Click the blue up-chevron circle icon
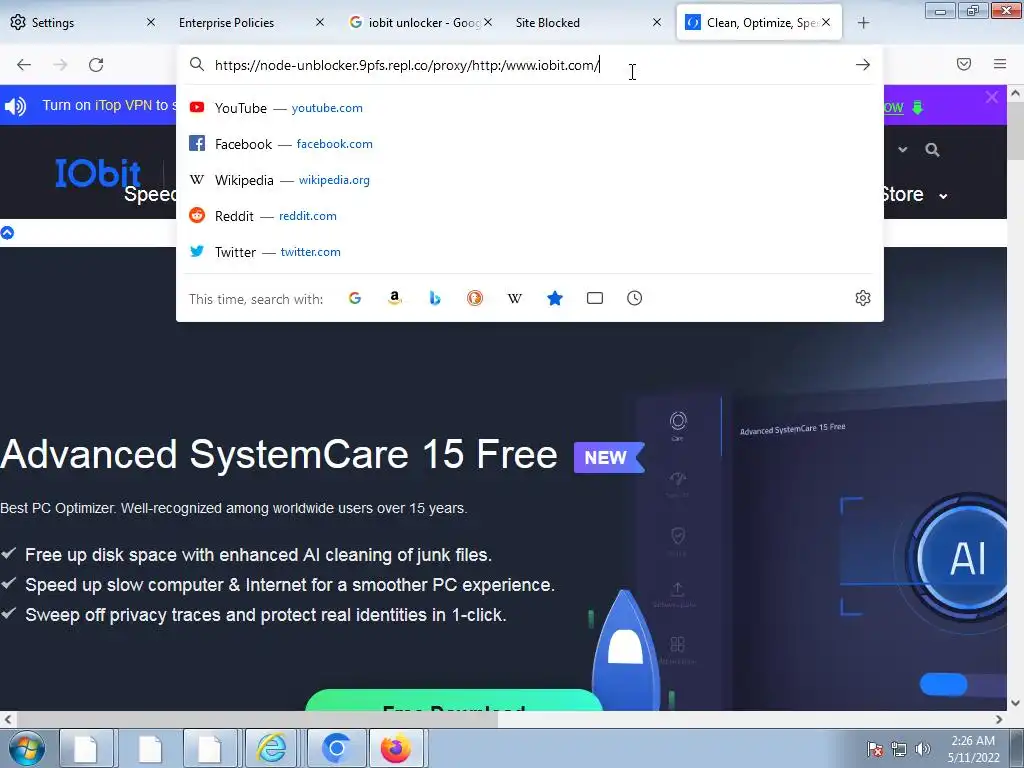 (7, 232)
